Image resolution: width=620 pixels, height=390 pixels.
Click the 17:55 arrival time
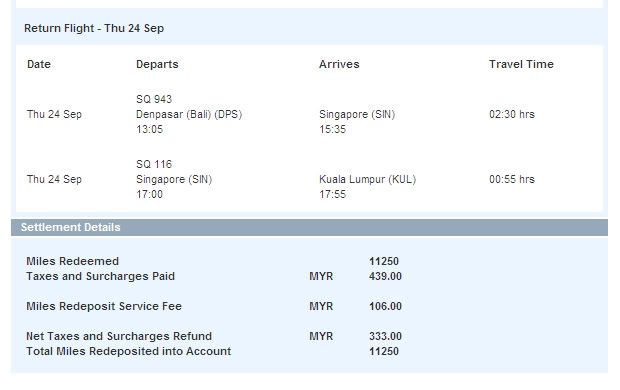point(333,195)
